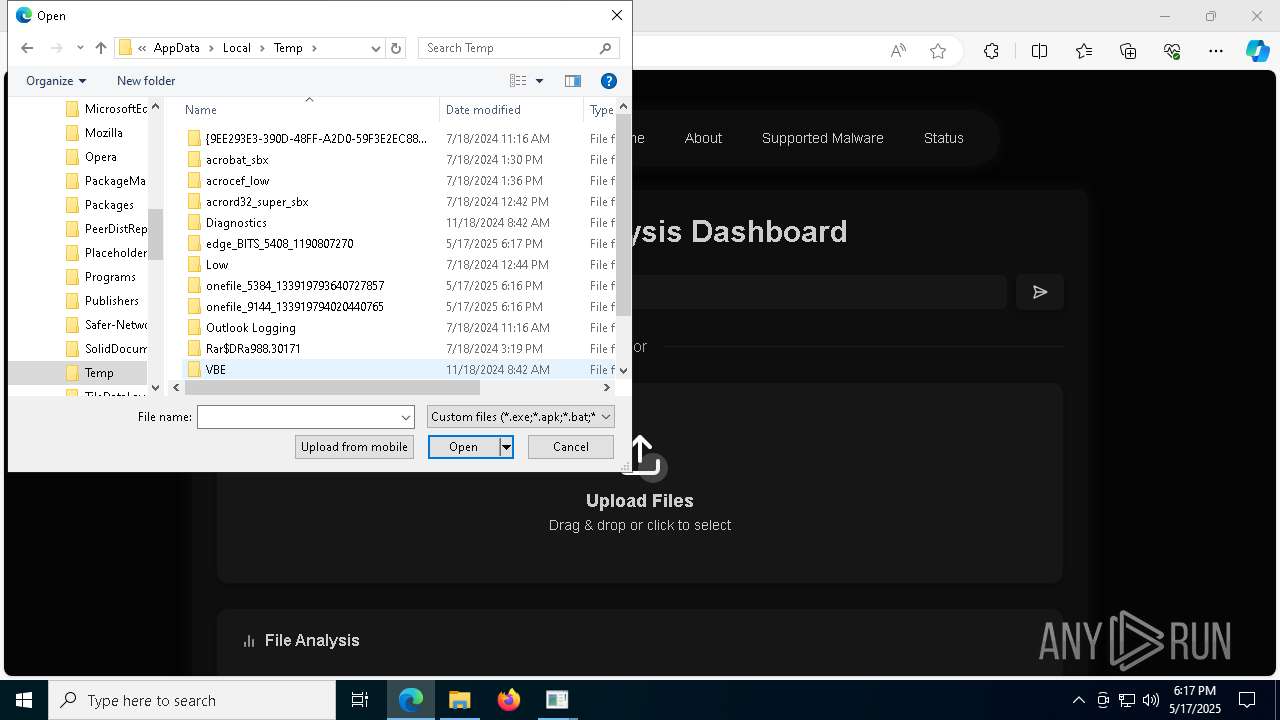Select the VBE folder

(x=216, y=370)
